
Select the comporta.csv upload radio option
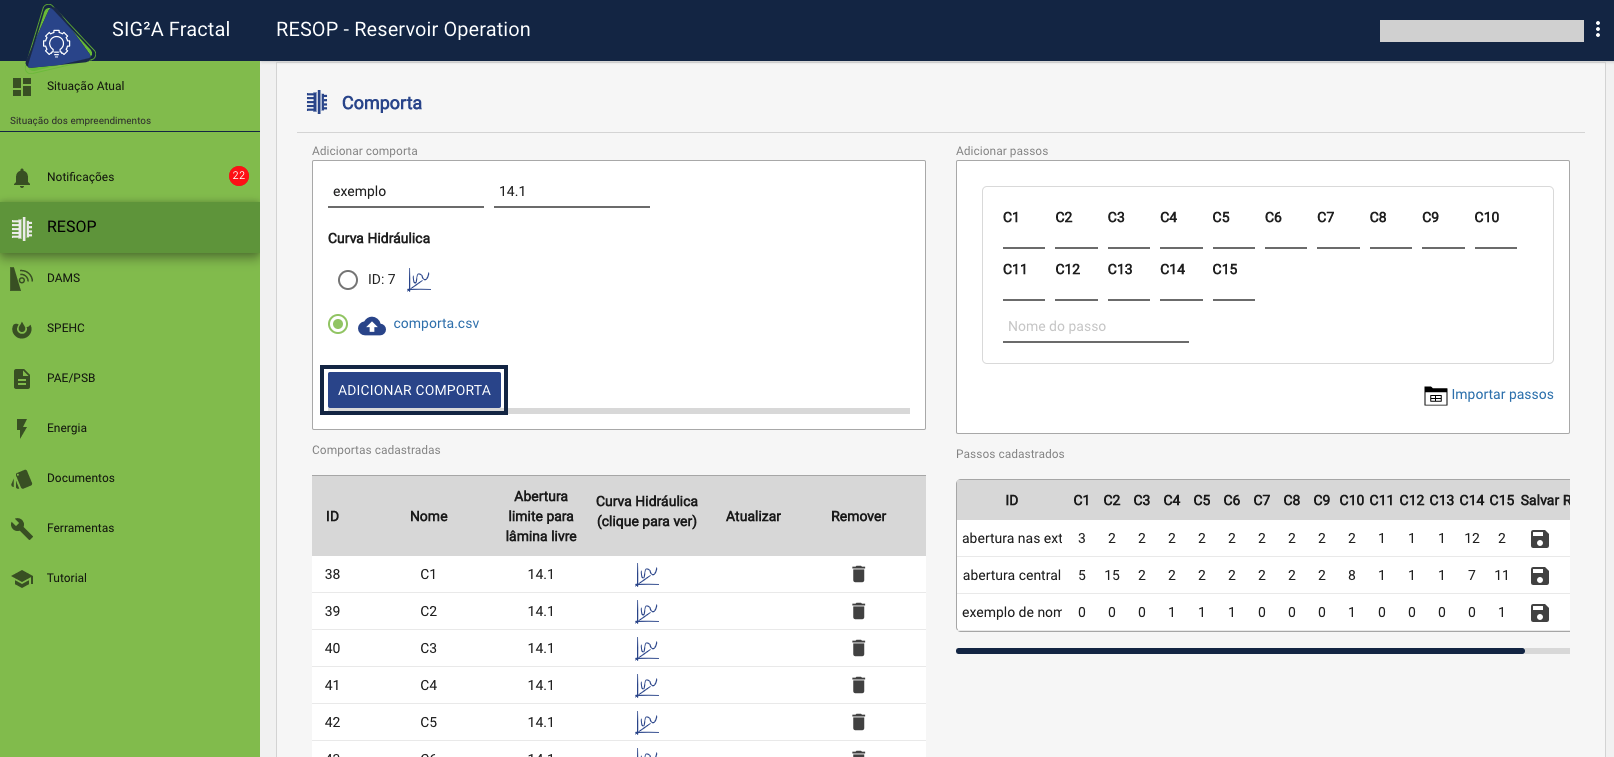(x=338, y=324)
